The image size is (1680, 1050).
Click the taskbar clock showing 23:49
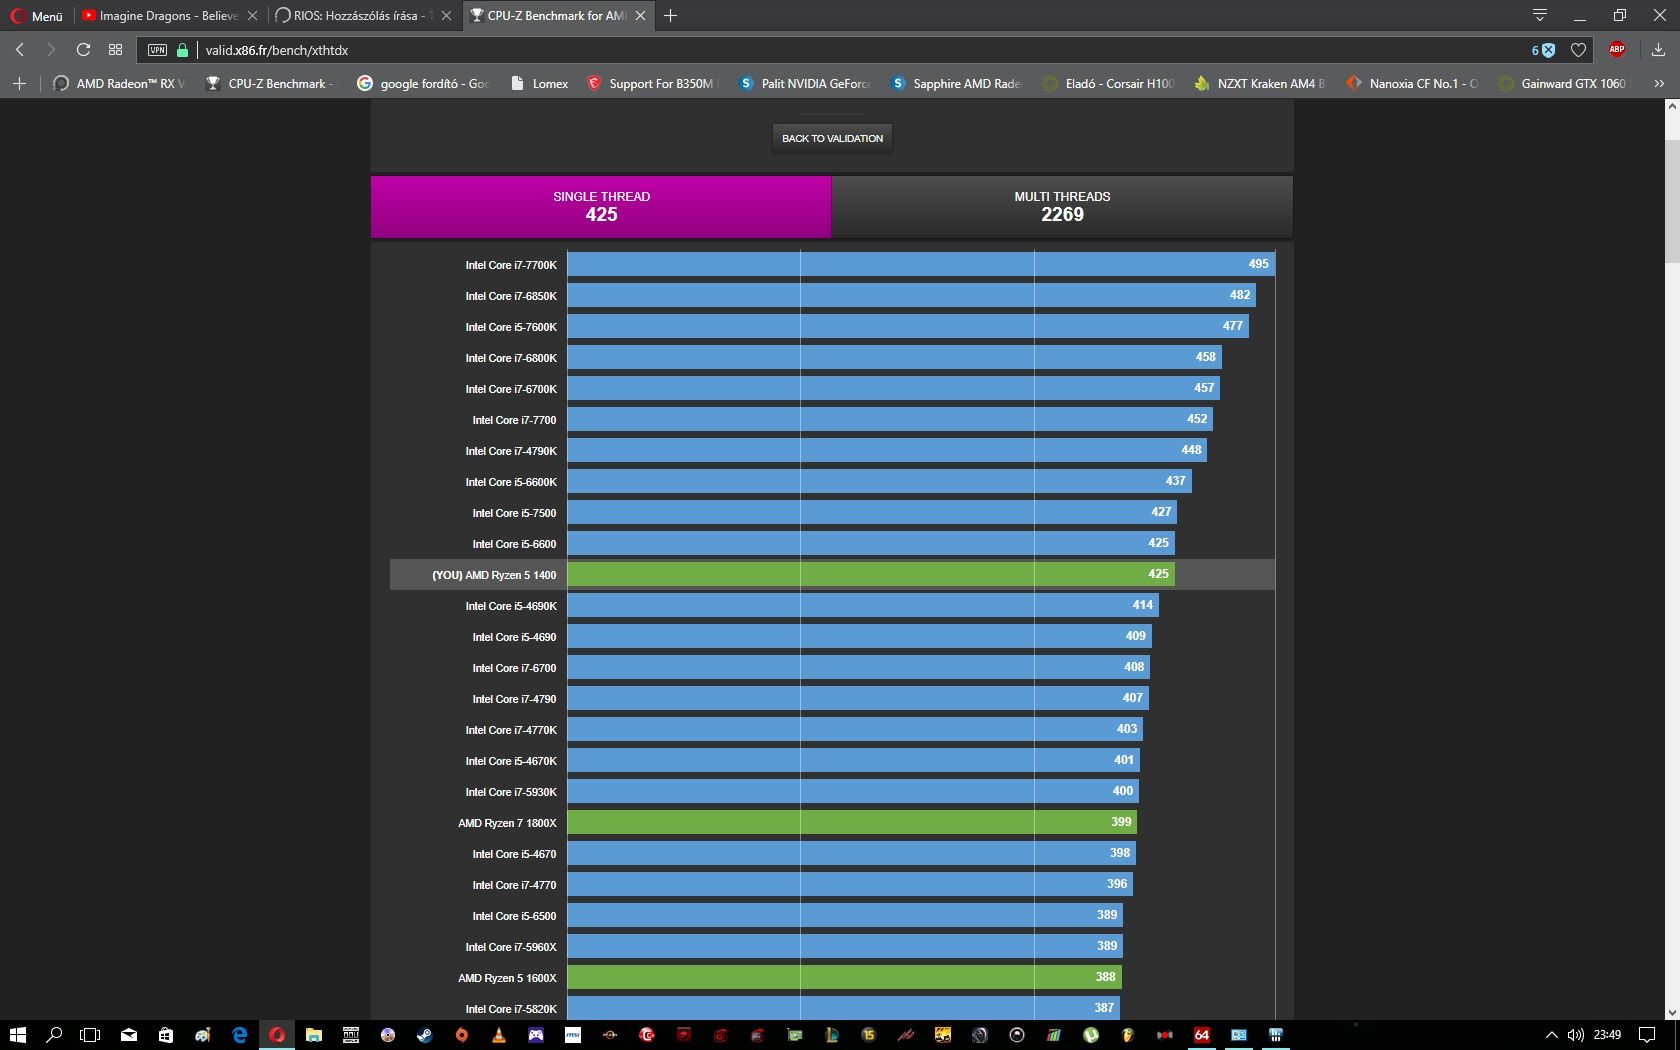(x=1607, y=1035)
